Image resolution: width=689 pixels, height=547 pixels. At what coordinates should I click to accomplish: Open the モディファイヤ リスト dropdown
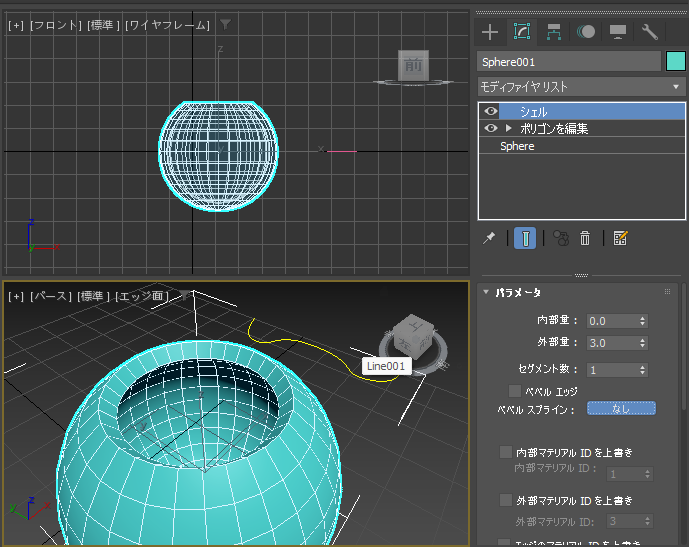click(581, 87)
